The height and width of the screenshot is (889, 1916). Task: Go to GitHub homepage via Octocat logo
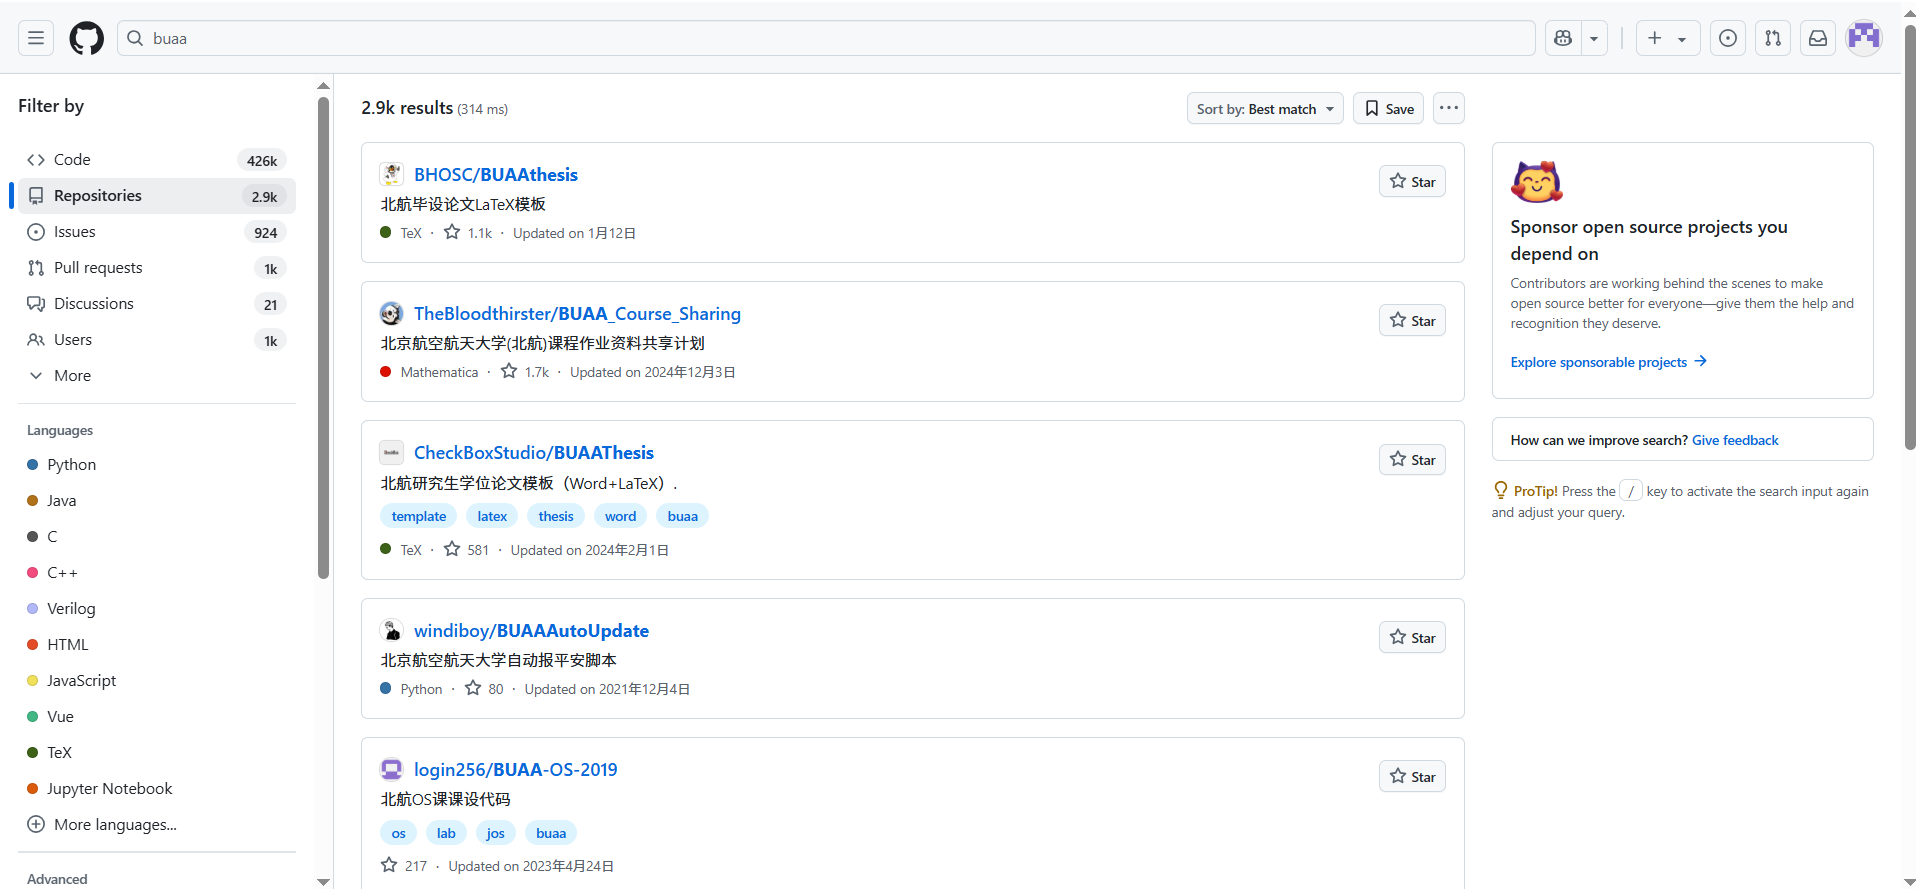click(x=87, y=38)
